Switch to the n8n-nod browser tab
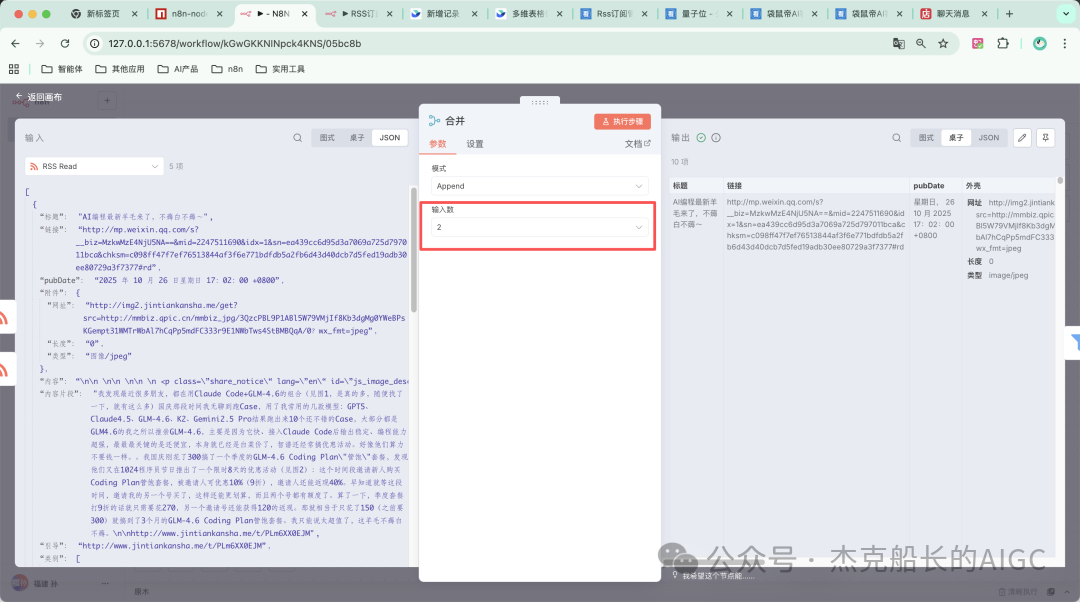 189,14
